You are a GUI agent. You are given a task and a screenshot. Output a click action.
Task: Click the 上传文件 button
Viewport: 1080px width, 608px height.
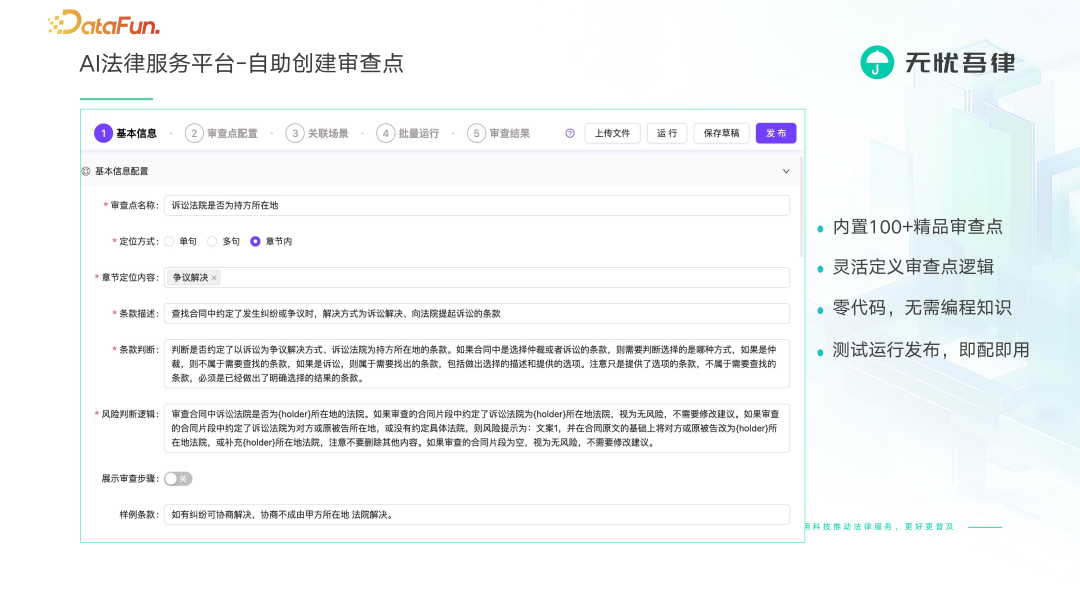click(x=612, y=133)
